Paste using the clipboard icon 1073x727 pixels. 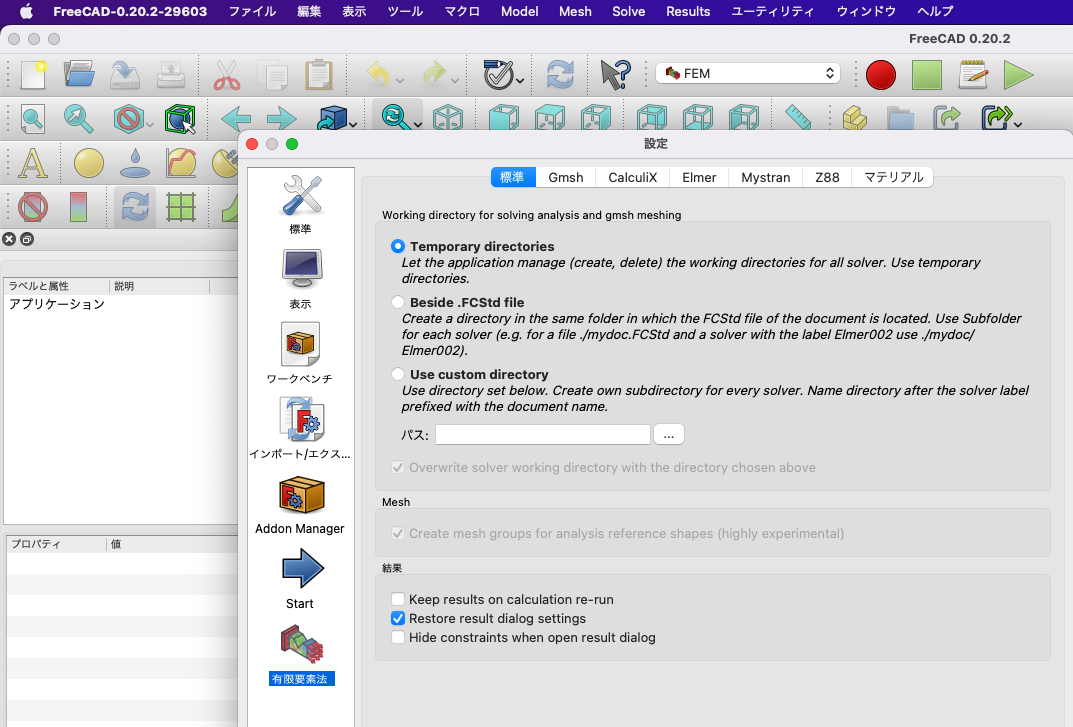click(x=319, y=74)
